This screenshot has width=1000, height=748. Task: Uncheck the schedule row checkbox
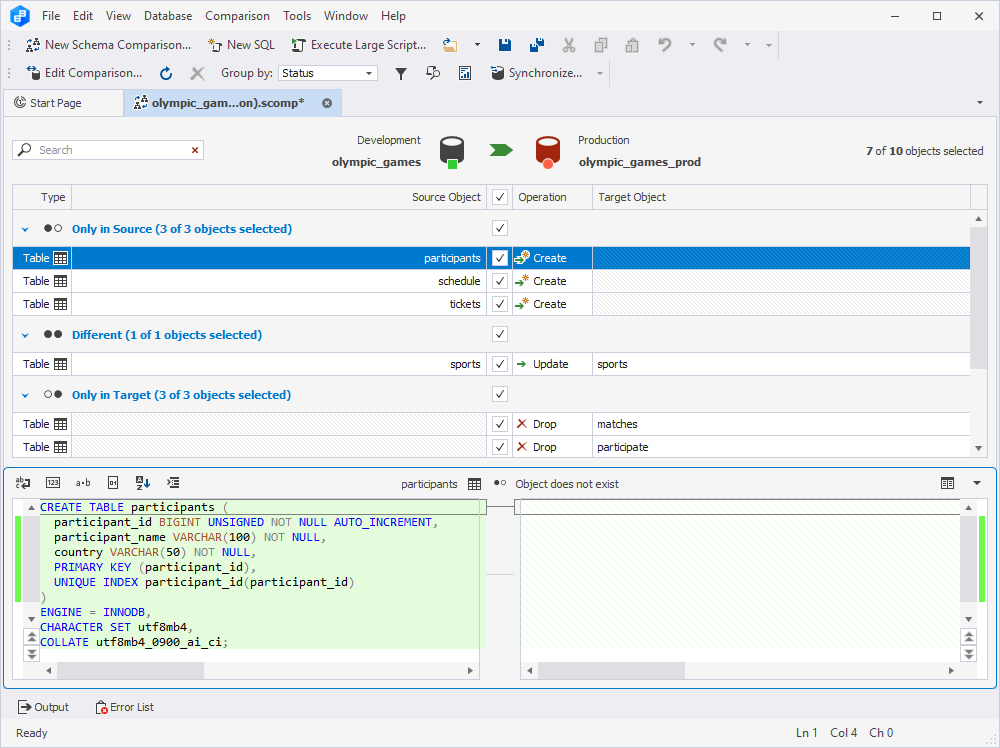[x=500, y=281]
